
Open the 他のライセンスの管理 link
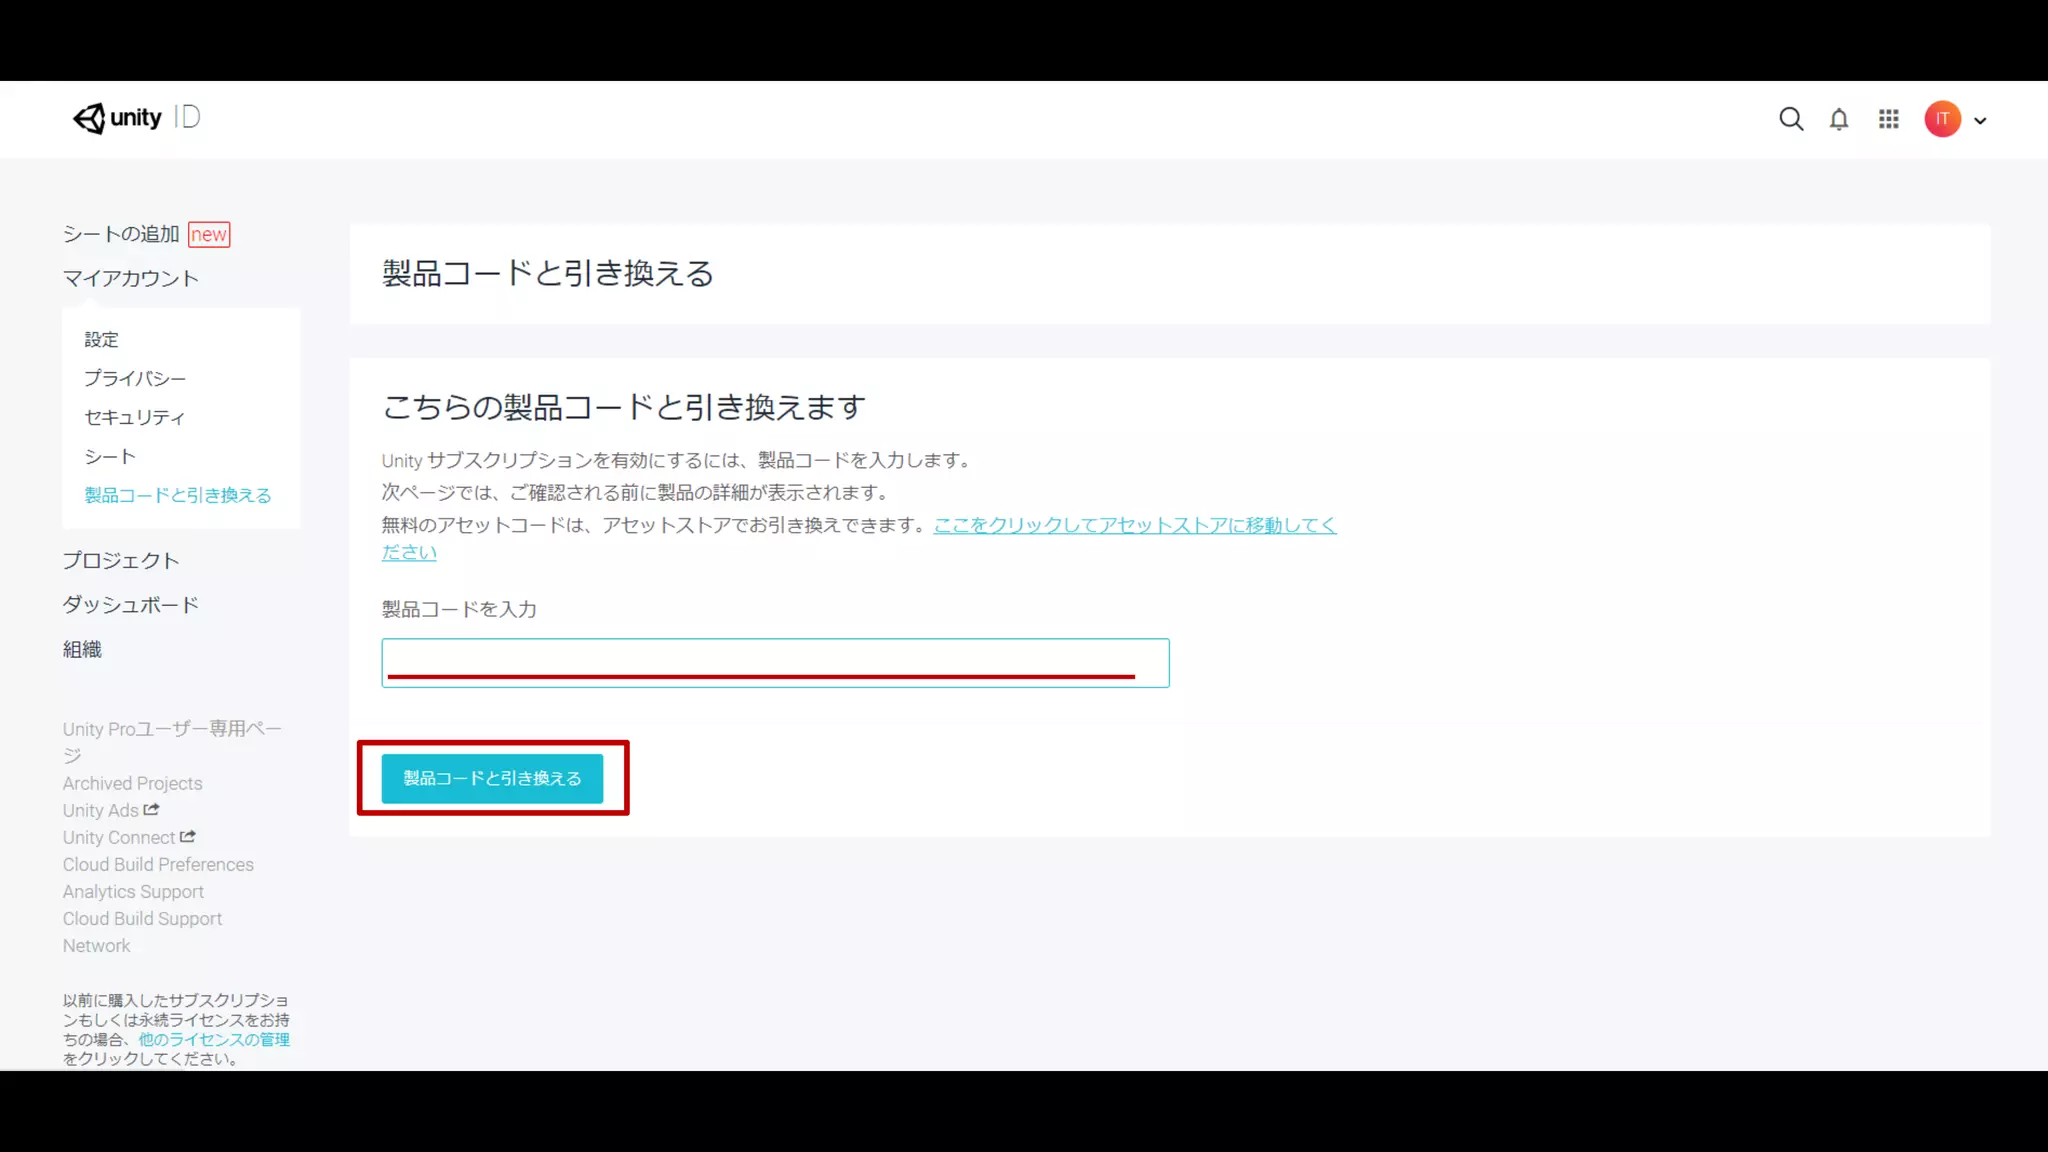[214, 1039]
